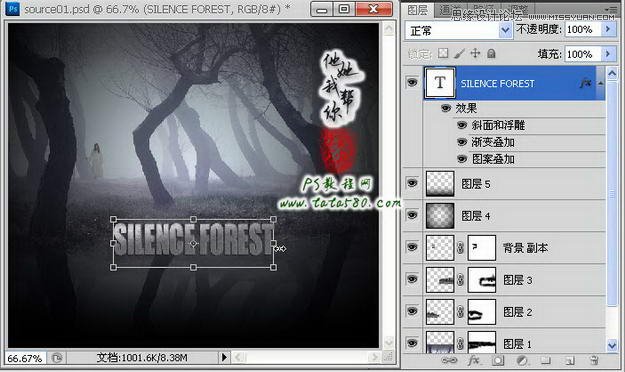Click canvas horizontal scrollbar right arrow
The width and height of the screenshot is (625, 372).
(x=373, y=357)
